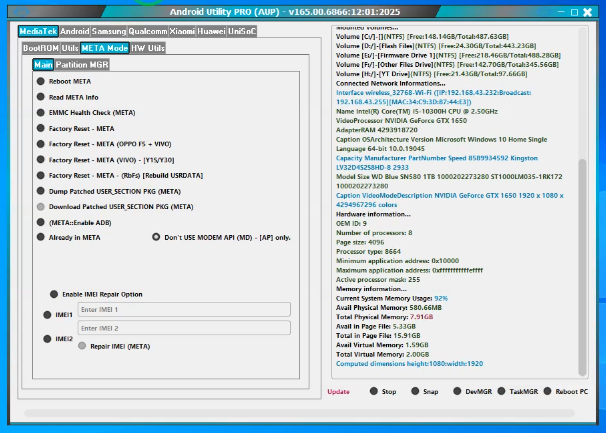This screenshot has width=606, height=433.
Task: Select the Main inner tab
Action: pyautogui.click(x=43, y=65)
